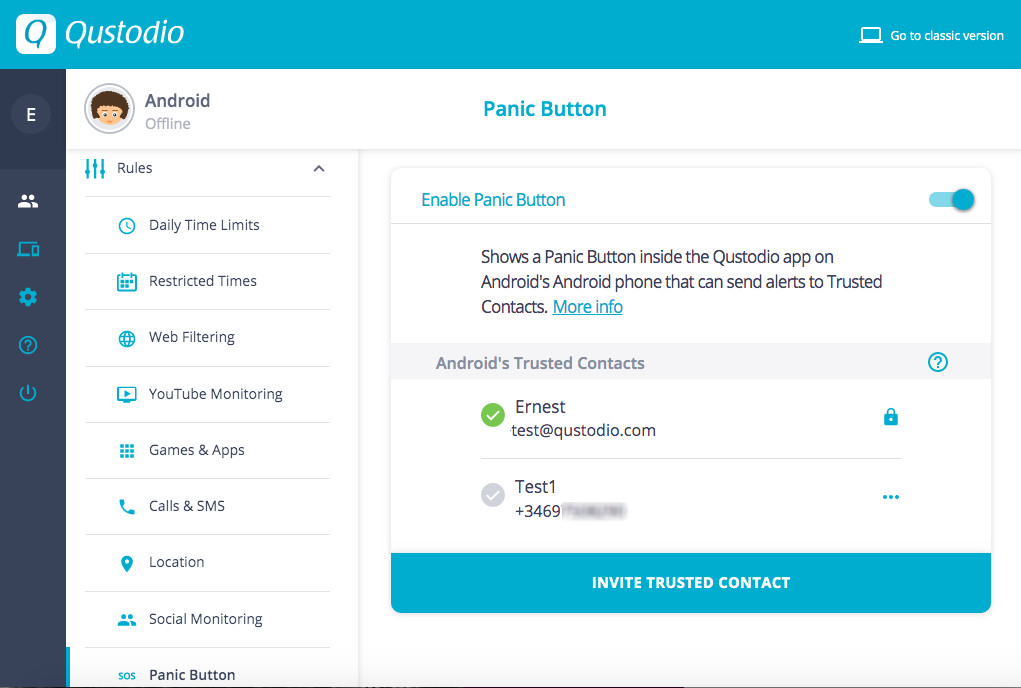Click the Android child profile avatar

(109, 109)
